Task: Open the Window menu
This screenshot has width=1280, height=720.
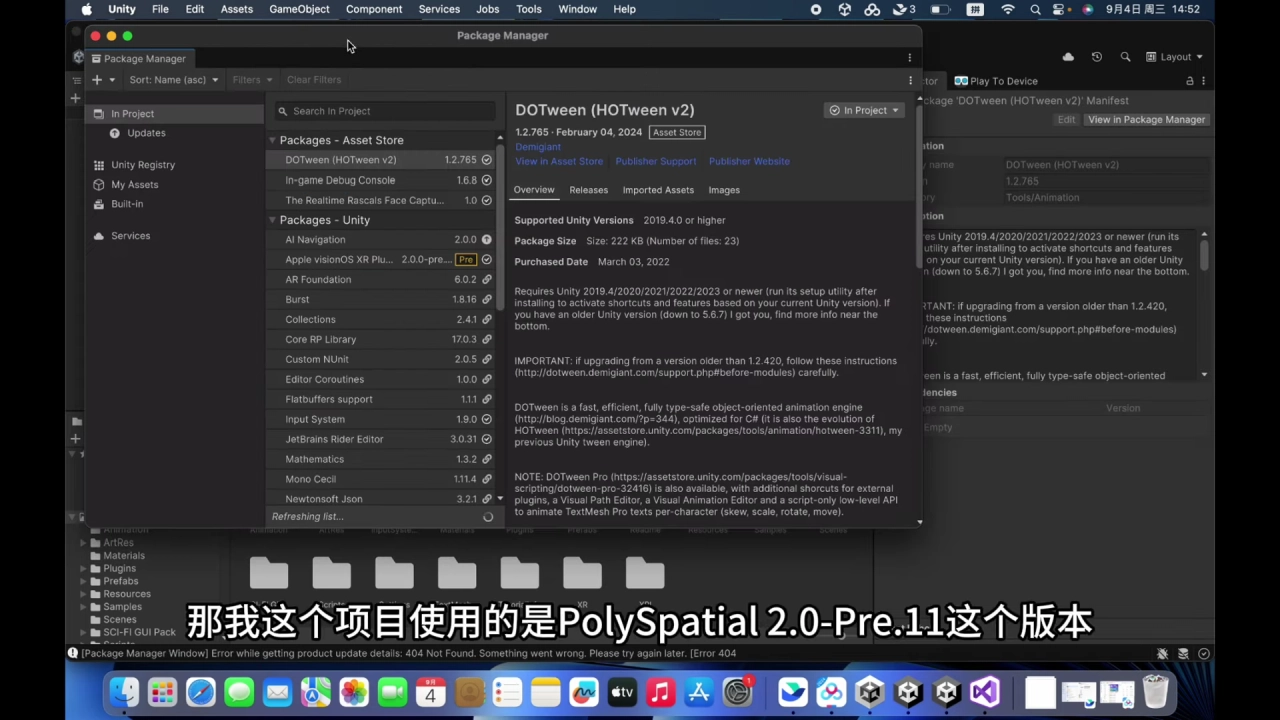Action: [577, 9]
